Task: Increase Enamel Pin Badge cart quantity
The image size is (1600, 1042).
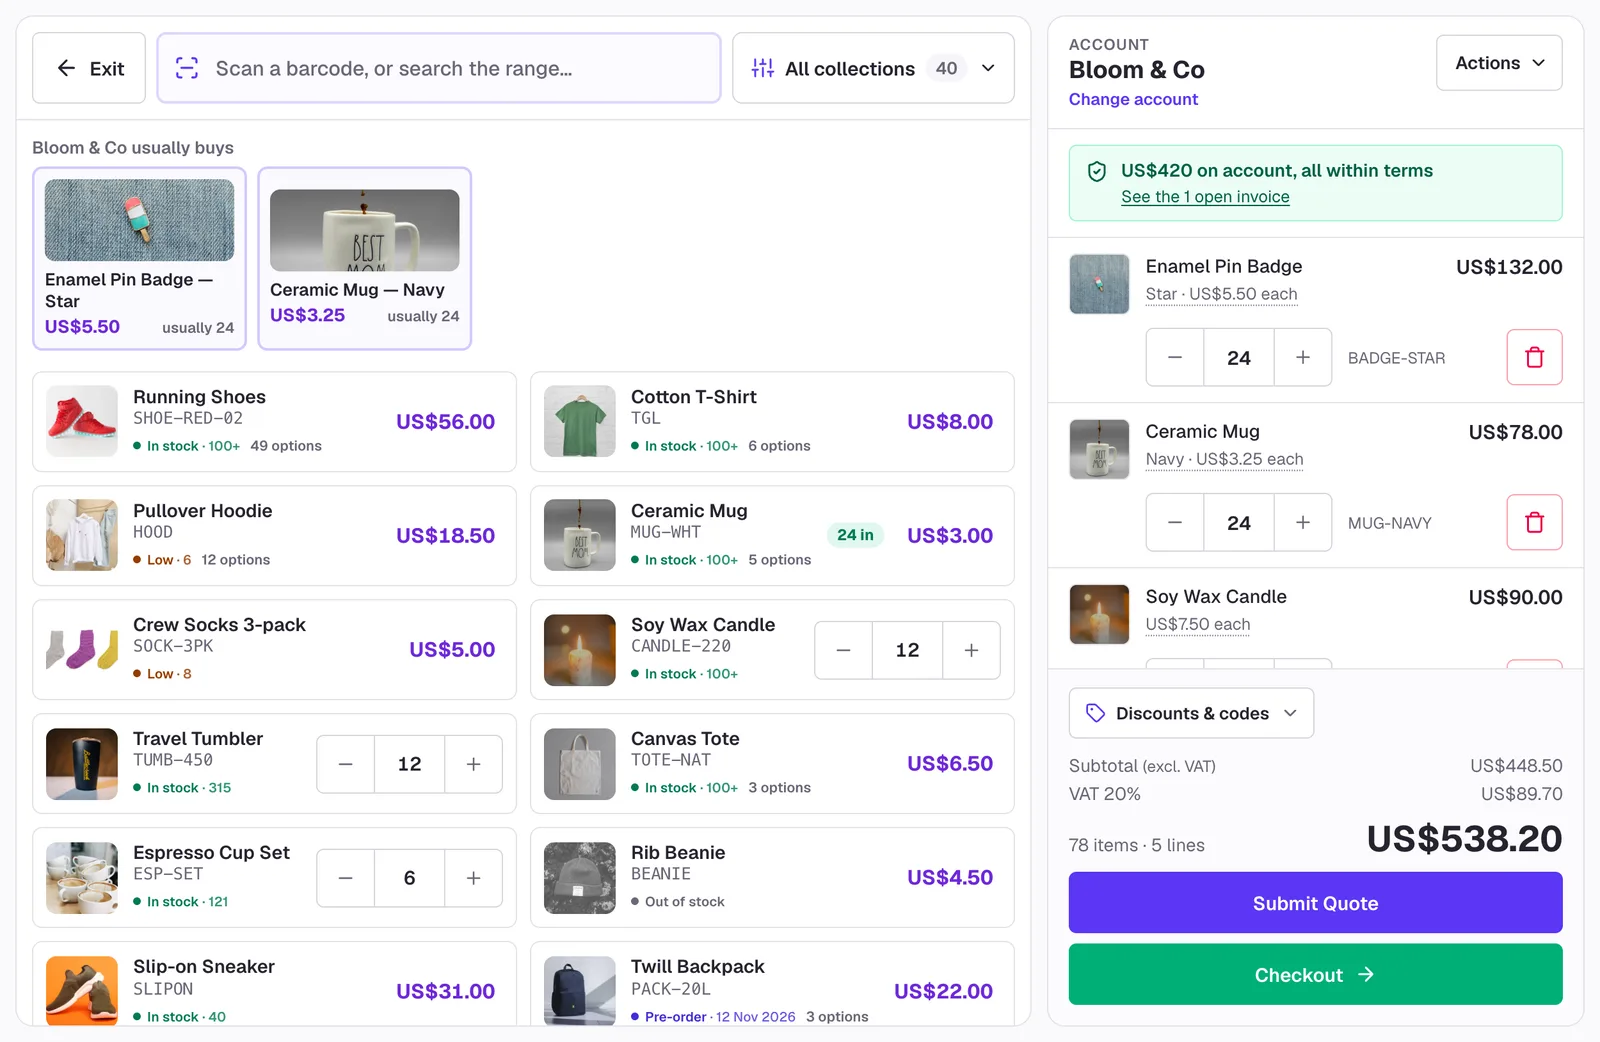Action: coord(1302,357)
